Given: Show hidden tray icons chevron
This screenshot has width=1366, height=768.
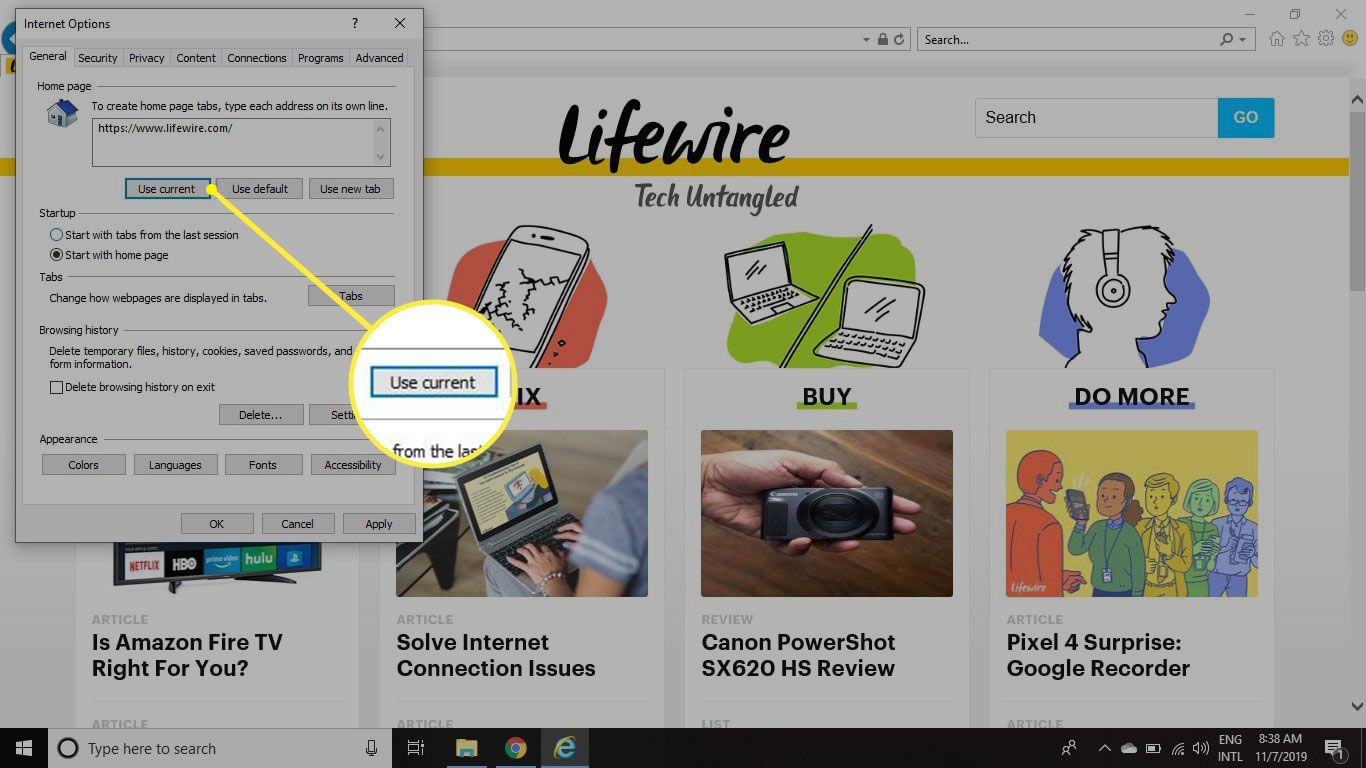Looking at the screenshot, I should [x=1105, y=748].
